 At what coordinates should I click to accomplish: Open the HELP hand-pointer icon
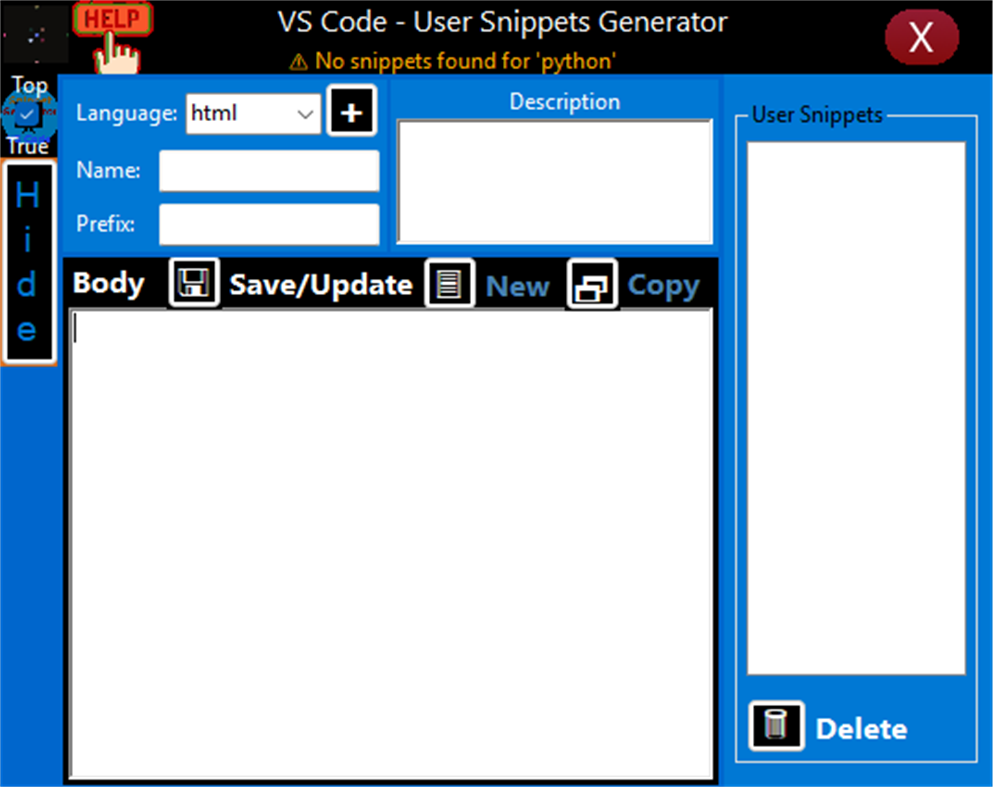pyautogui.click(x=113, y=37)
